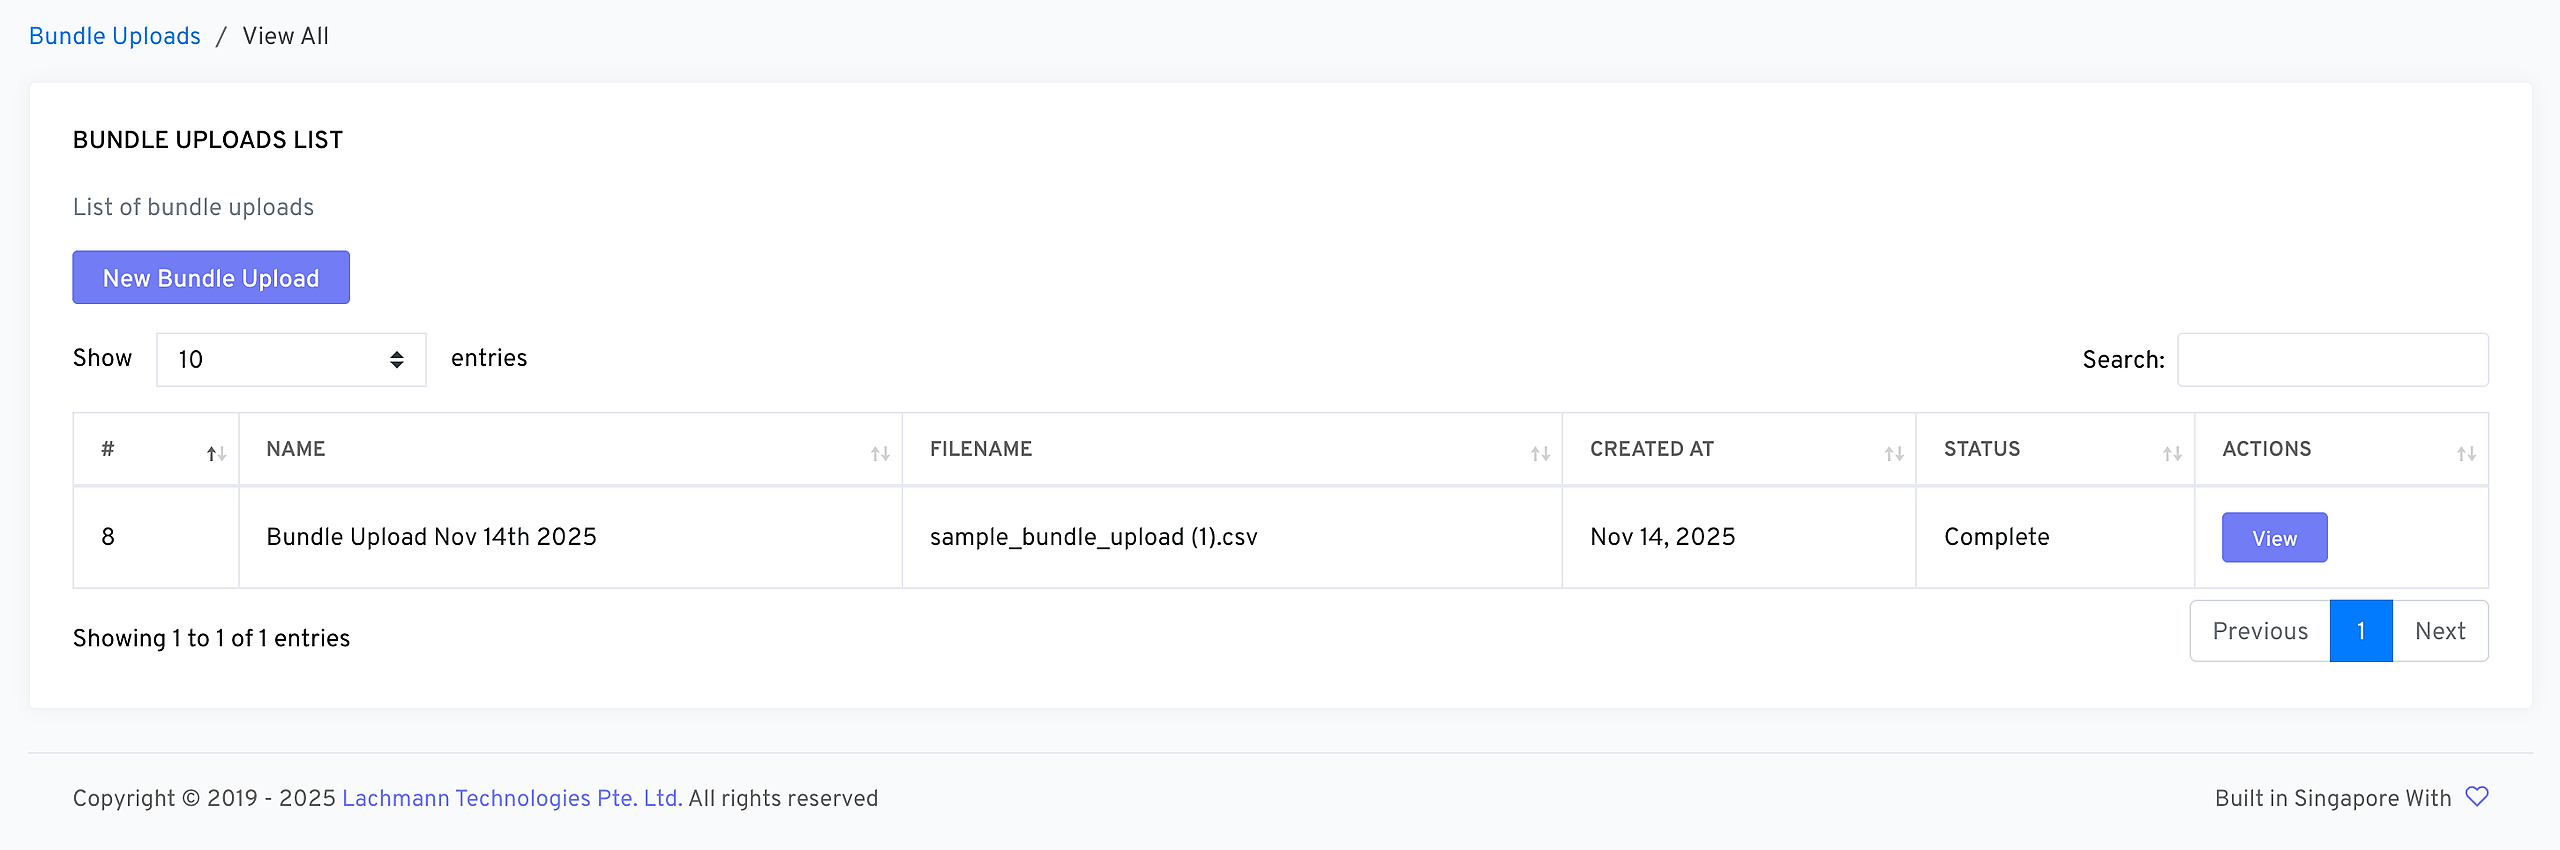Go to Previous page of results
Image resolution: width=2560 pixels, height=850 pixels.
click(2260, 631)
